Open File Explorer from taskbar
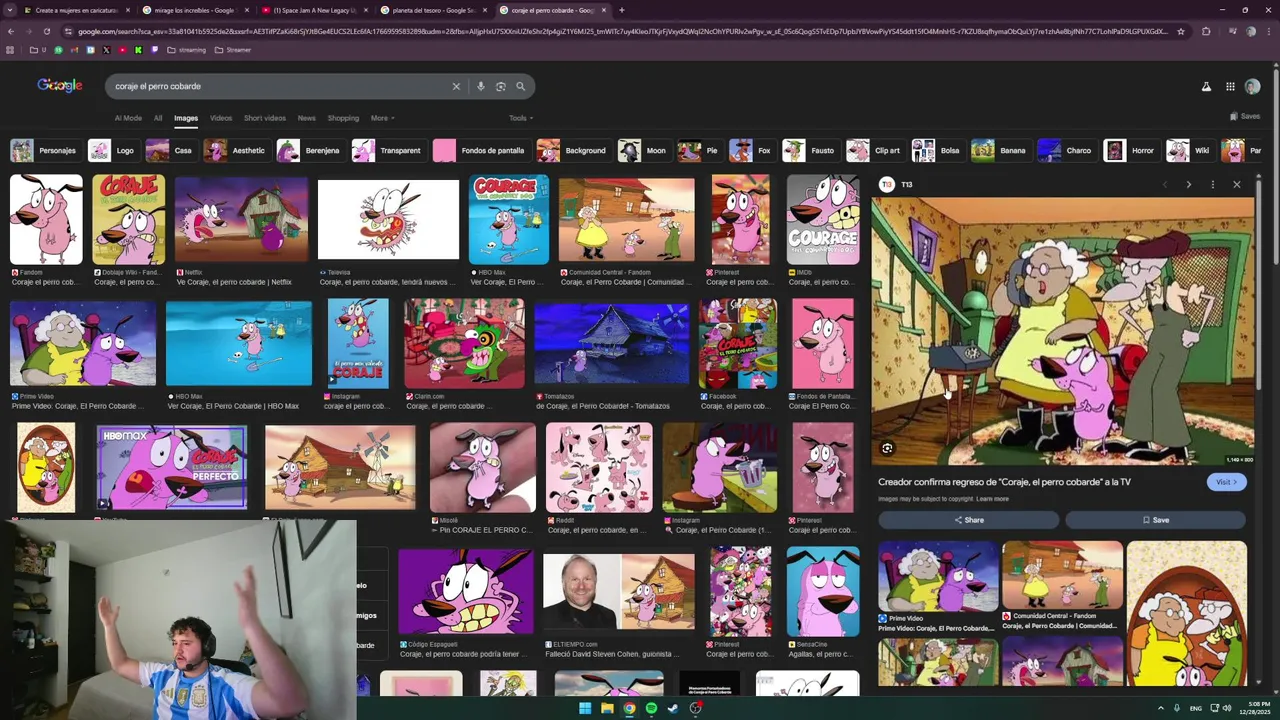This screenshot has height=720, width=1280. [607, 708]
